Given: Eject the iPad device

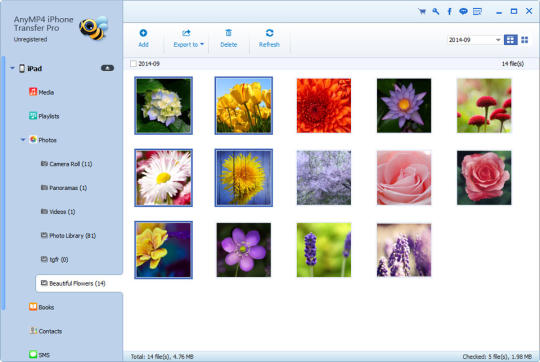Looking at the screenshot, I should 107,68.
